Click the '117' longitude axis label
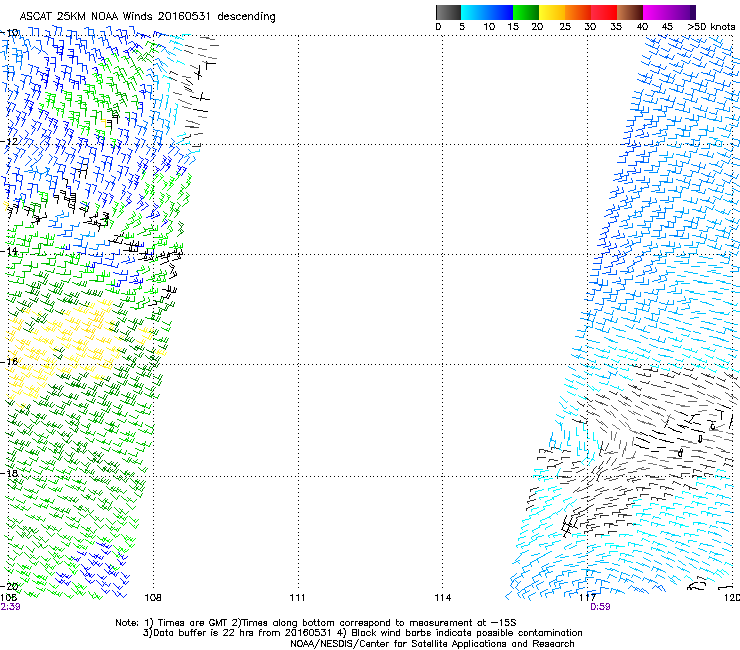 coord(588,598)
